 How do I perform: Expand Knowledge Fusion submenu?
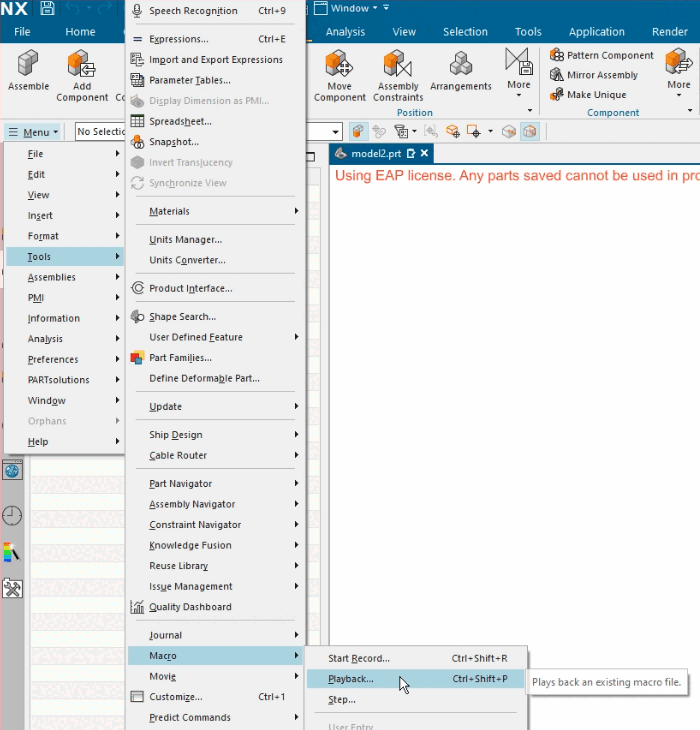[215, 545]
